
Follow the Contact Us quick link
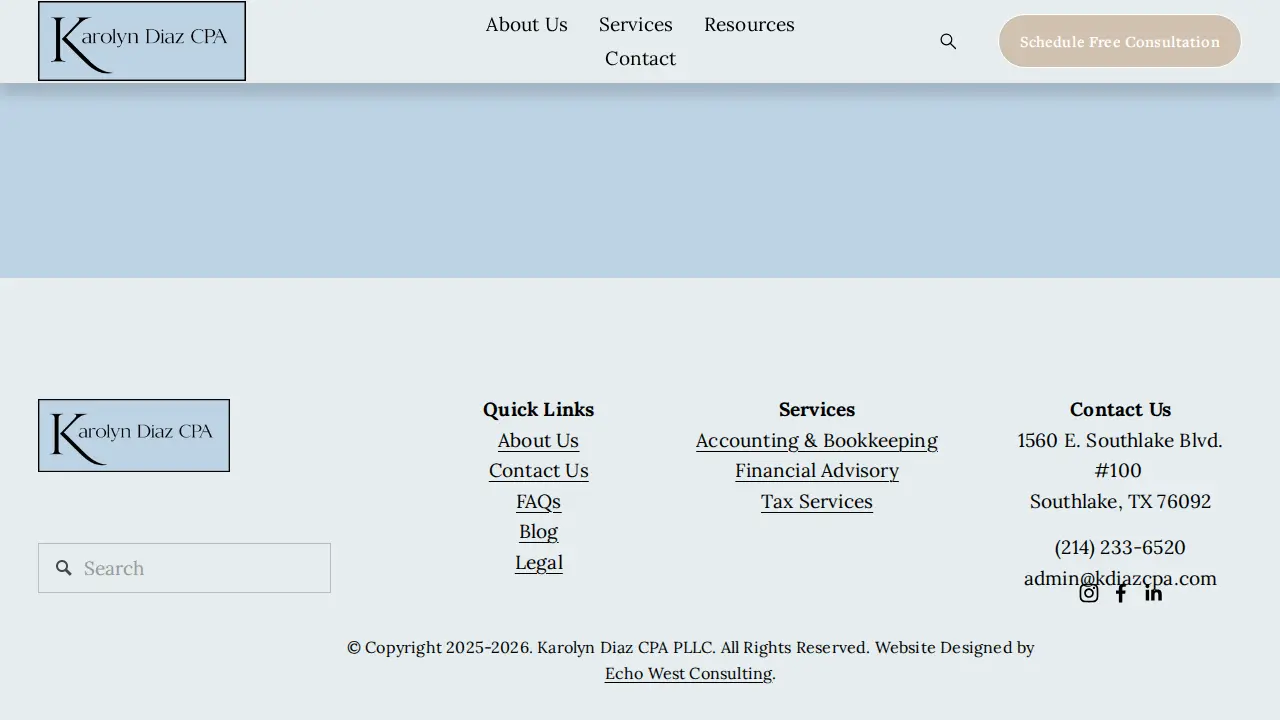[538, 470]
